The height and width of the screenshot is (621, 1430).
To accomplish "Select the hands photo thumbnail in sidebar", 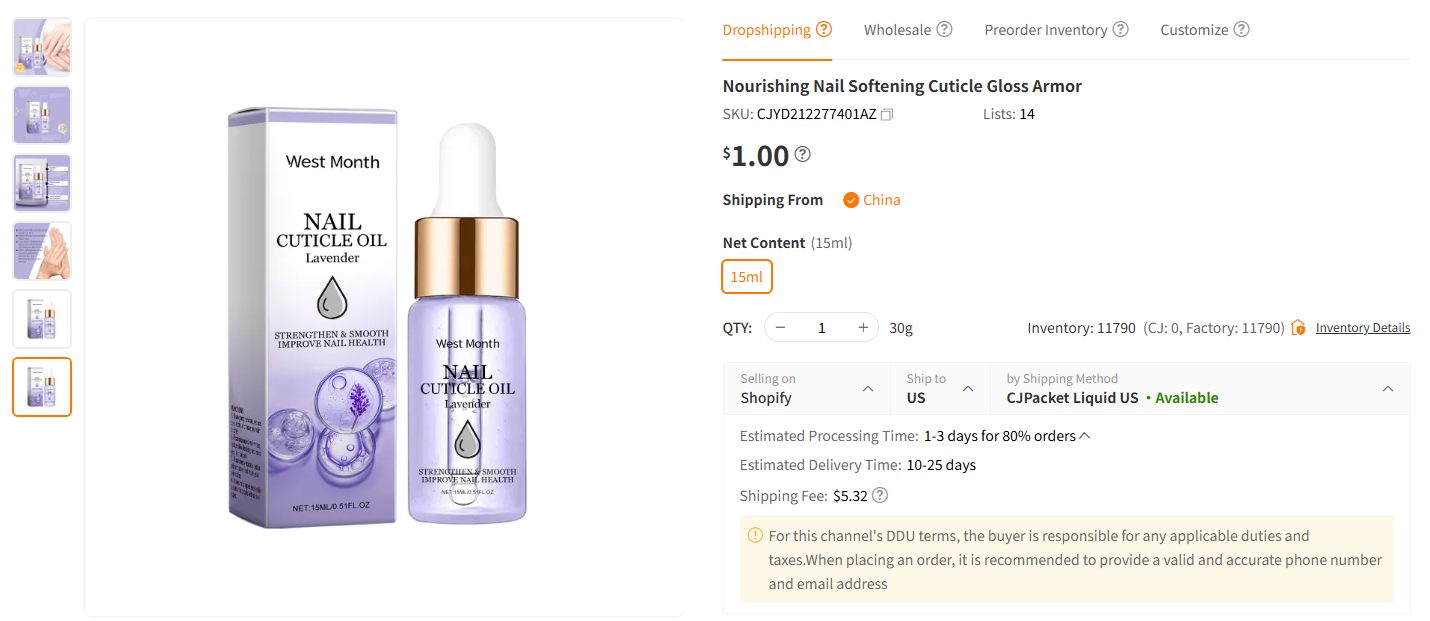I will (x=41, y=251).
